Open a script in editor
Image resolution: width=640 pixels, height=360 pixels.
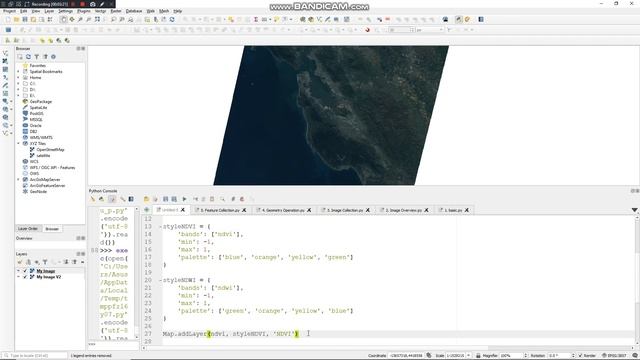click(x=147, y=199)
